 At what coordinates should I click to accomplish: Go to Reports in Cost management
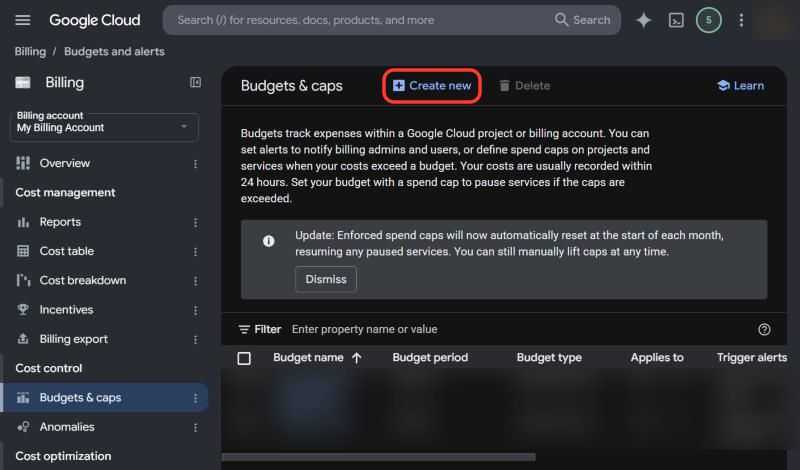pos(60,222)
